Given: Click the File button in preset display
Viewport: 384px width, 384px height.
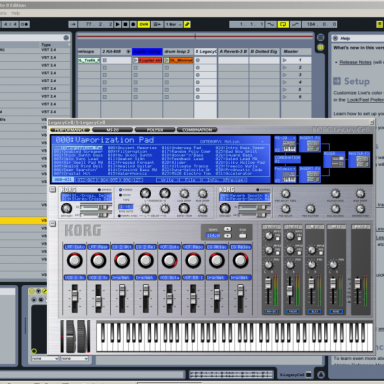Looking at the screenshot, I should click(x=190, y=180).
